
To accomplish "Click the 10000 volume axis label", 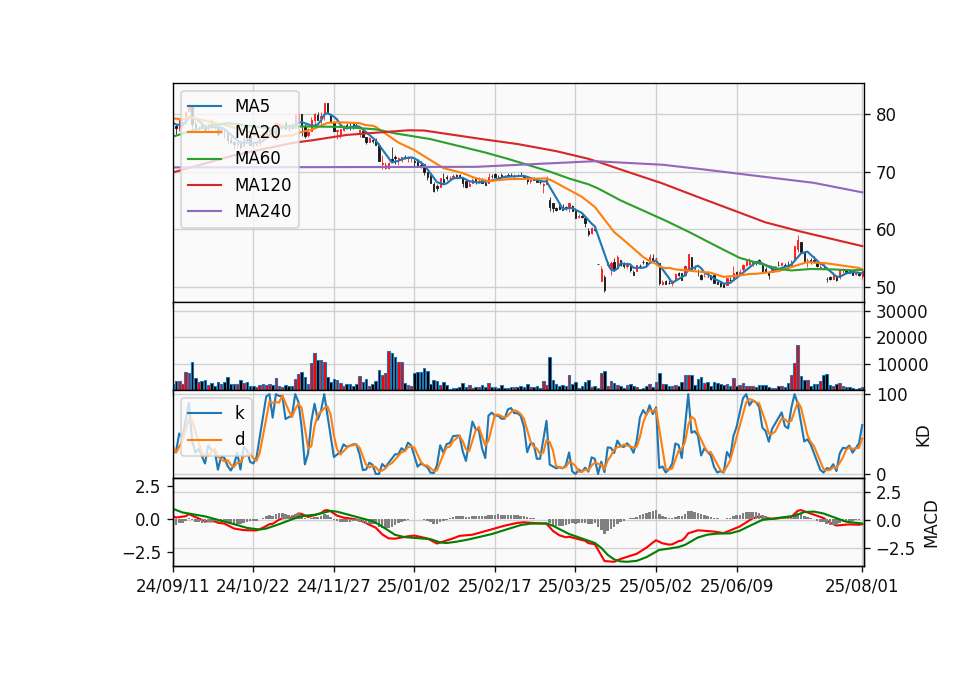I will click(x=902, y=365).
